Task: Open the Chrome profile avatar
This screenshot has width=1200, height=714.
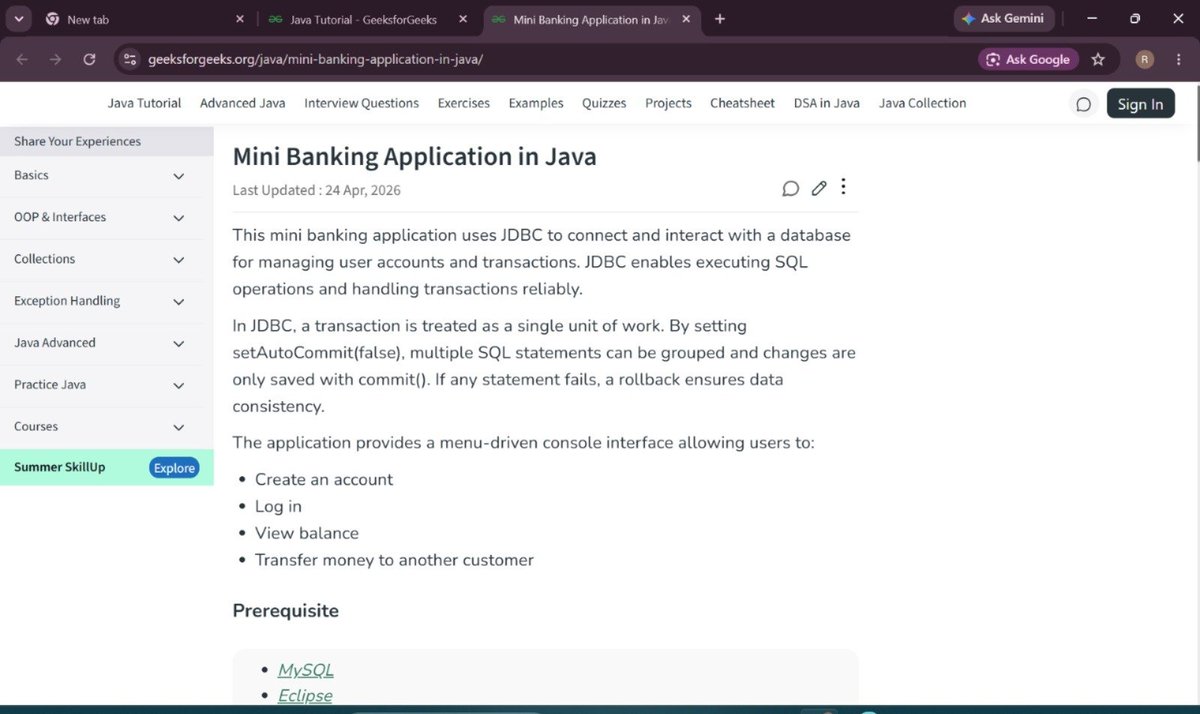Action: pyautogui.click(x=1145, y=59)
